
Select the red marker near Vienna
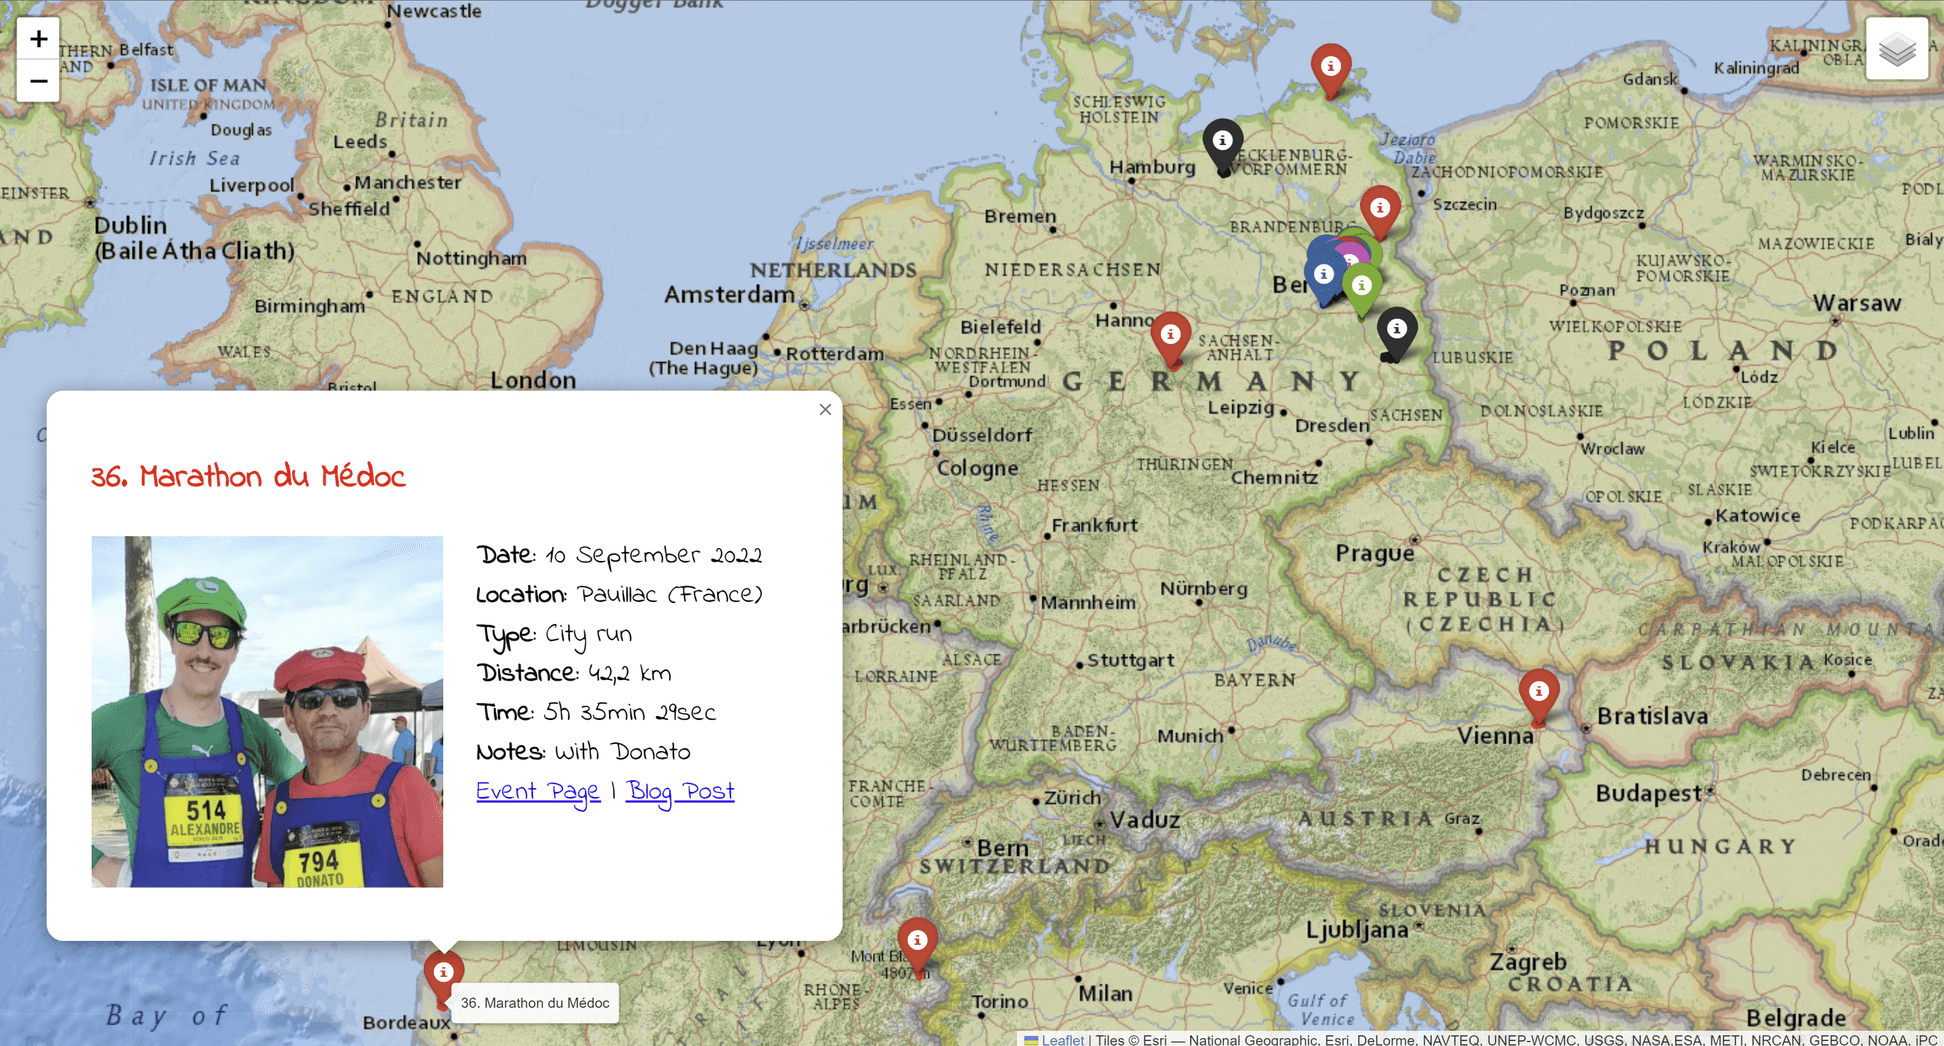point(1539,689)
